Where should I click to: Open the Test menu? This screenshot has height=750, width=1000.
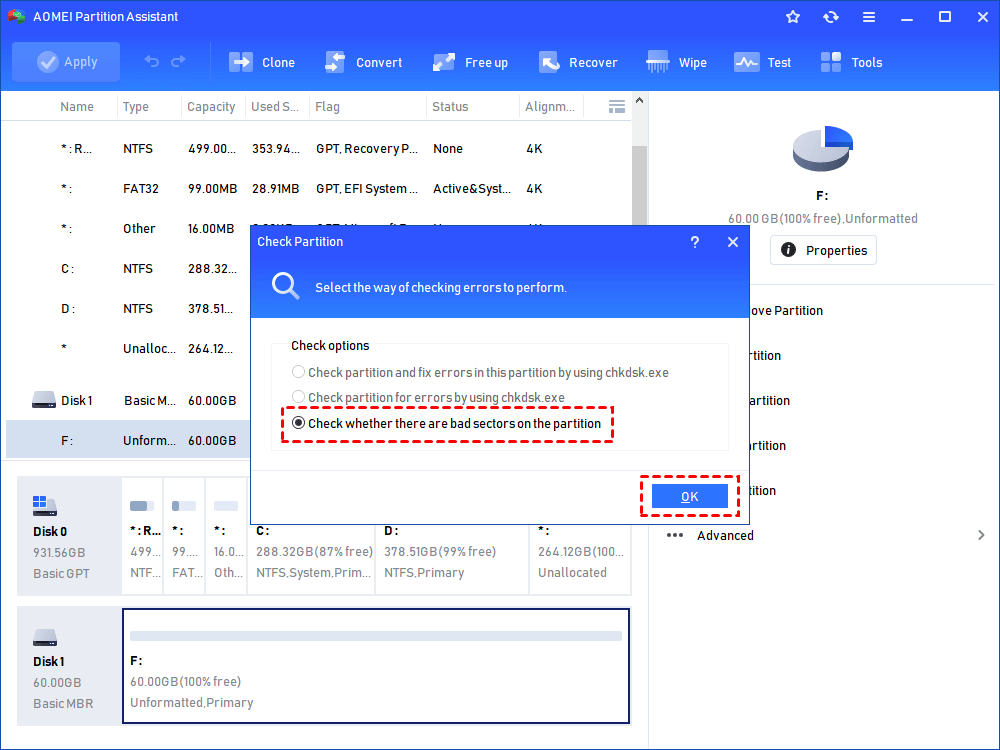(x=762, y=62)
